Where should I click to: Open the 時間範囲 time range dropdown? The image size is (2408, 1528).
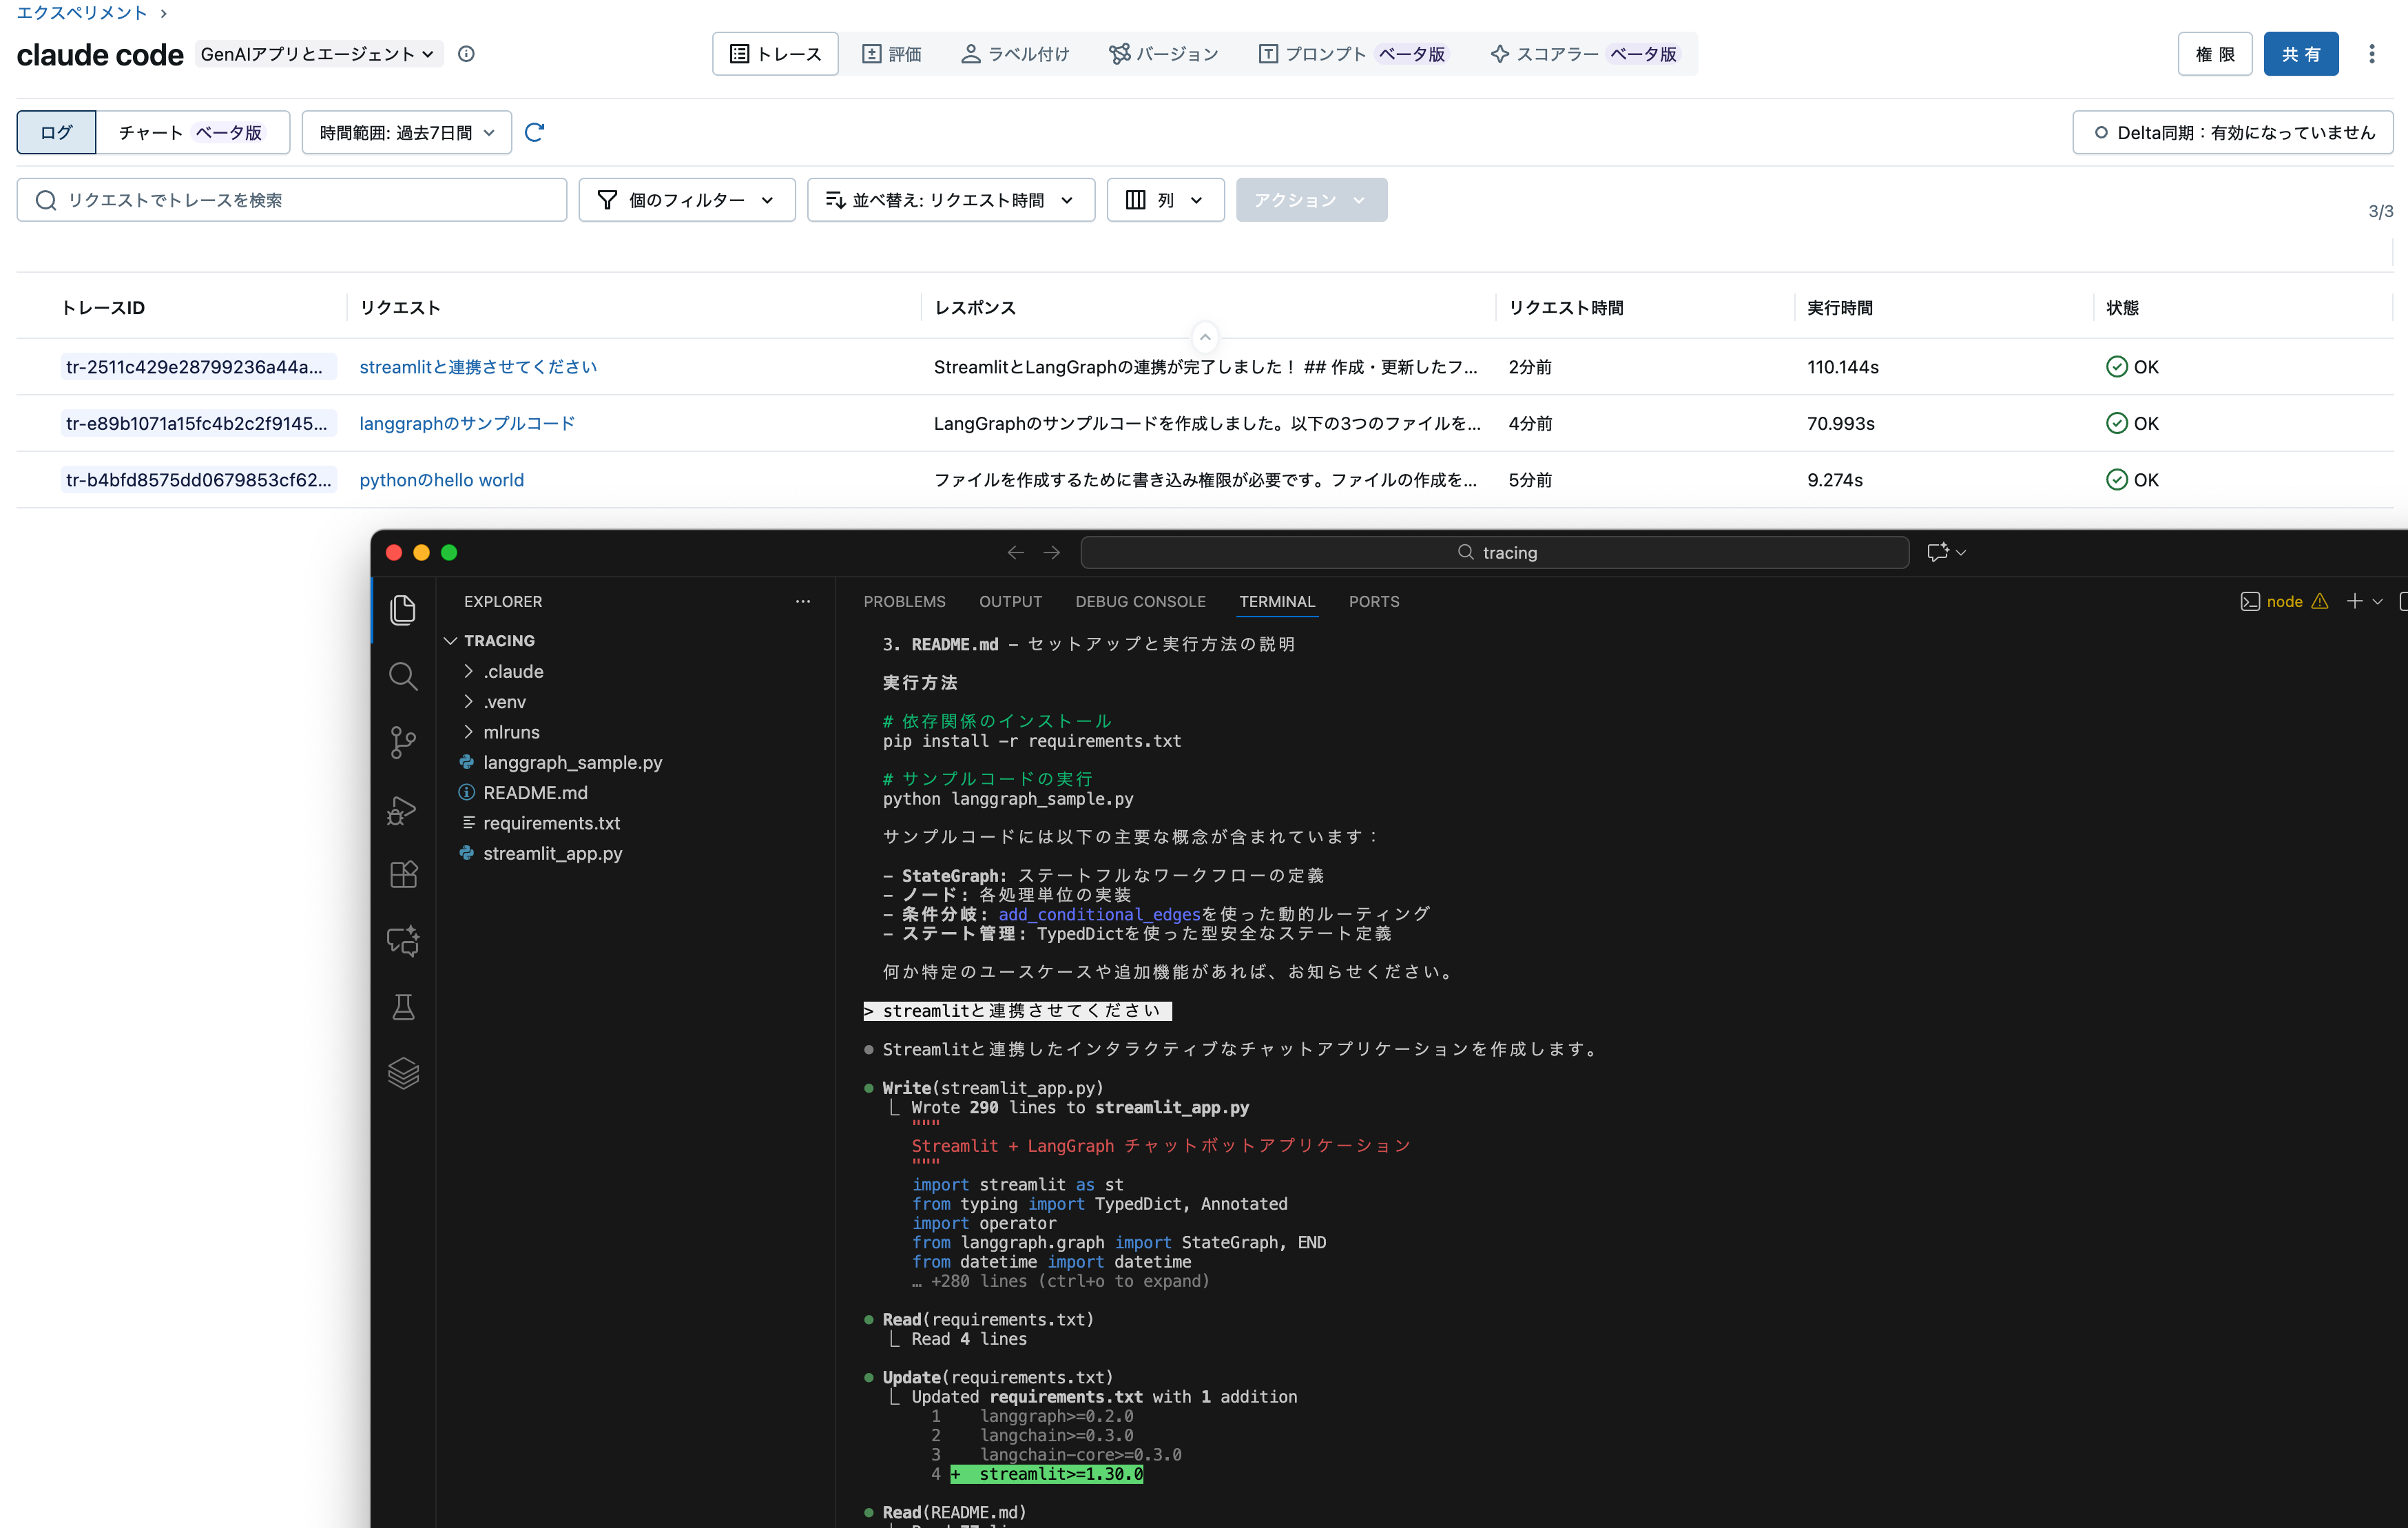click(x=405, y=131)
